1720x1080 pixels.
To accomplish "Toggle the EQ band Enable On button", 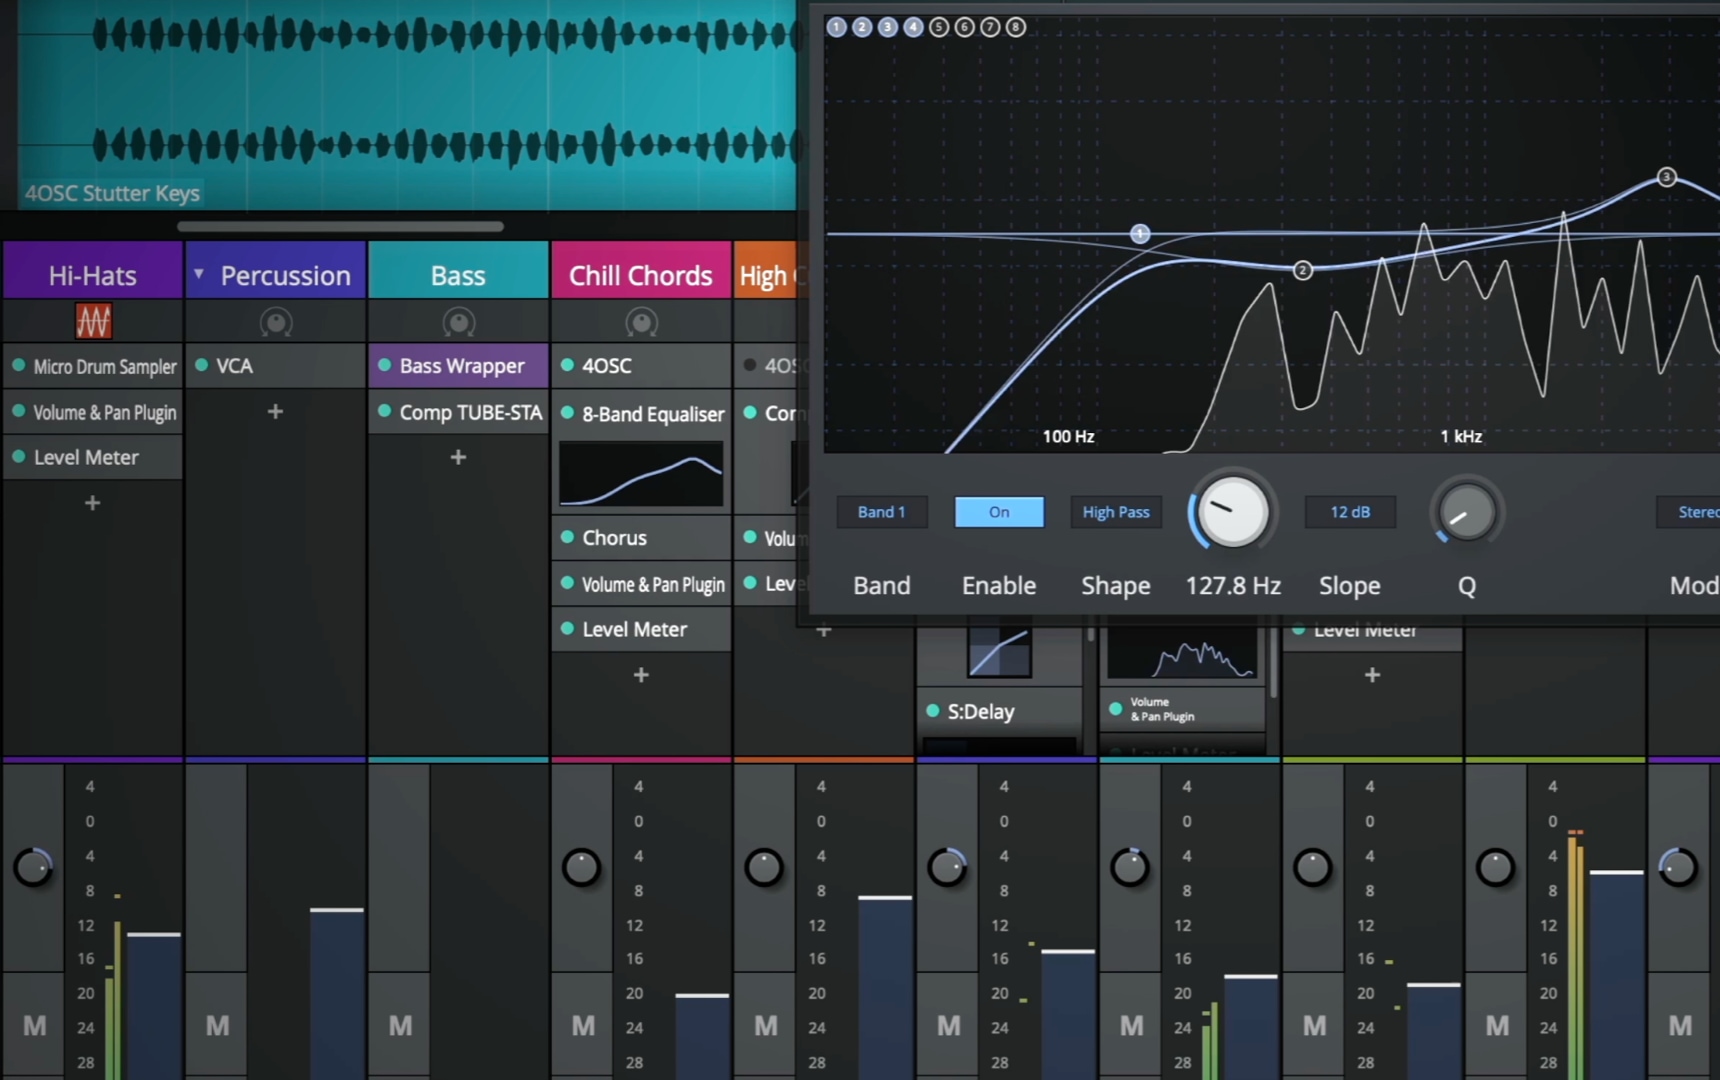I will pyautogui.click(x=999, y=512).
